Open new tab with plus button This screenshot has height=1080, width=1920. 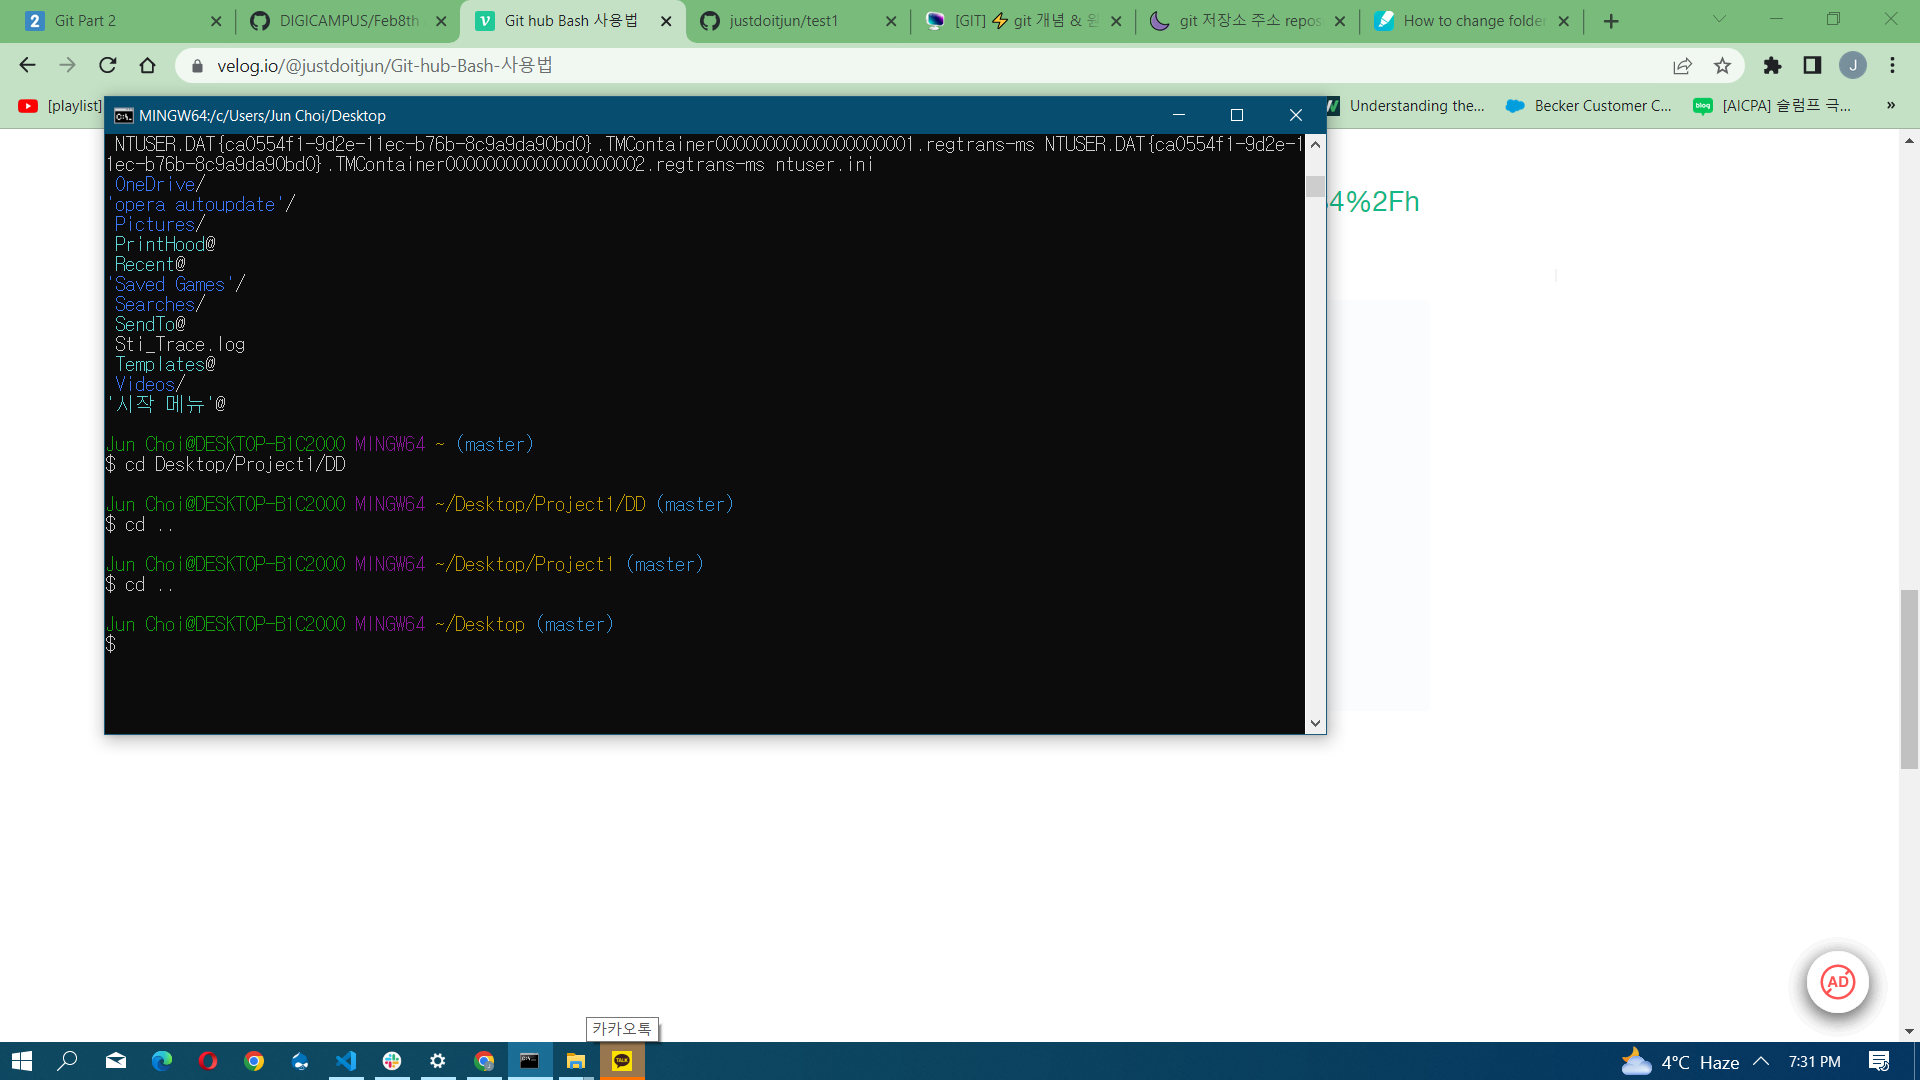1611,21
